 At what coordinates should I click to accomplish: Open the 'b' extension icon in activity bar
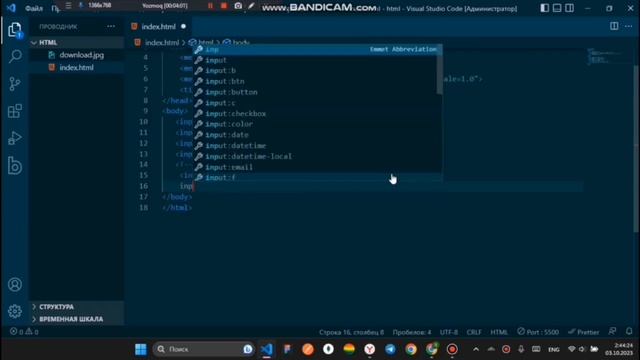[15, 166]
